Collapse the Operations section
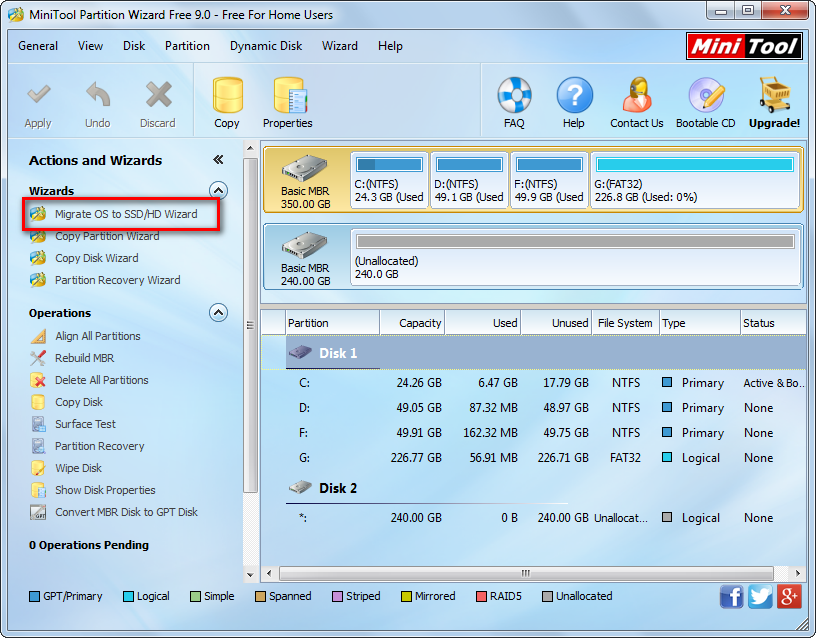Viewport: 816px width, 638px height. [x=219, y=313]
